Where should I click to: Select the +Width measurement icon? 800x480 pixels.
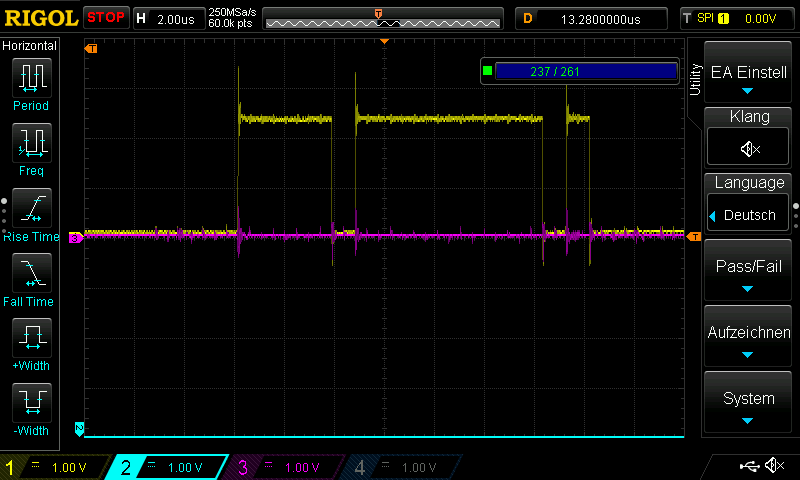click(x=31, y=337)
